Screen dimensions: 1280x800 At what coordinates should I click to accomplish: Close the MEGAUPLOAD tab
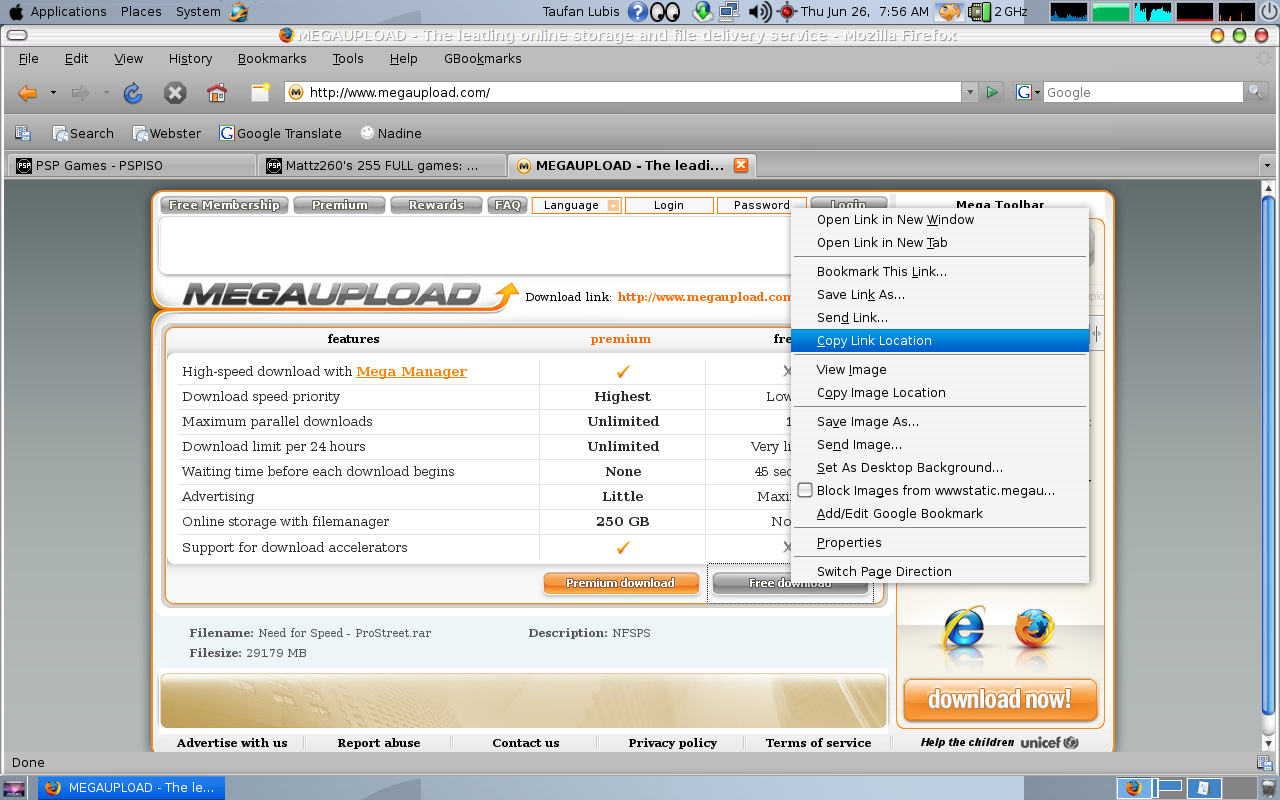pyautogui.click(x=741, y=165)
